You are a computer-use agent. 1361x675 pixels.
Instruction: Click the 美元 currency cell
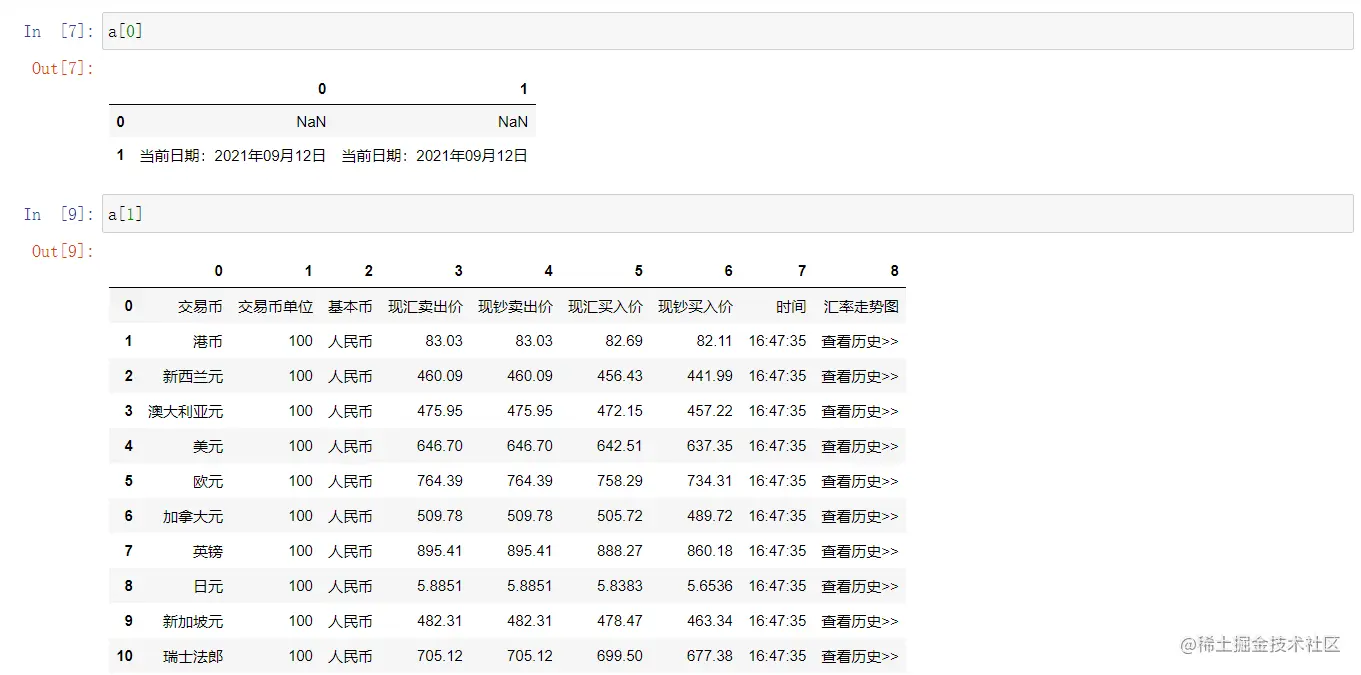(x=208, y=446)
